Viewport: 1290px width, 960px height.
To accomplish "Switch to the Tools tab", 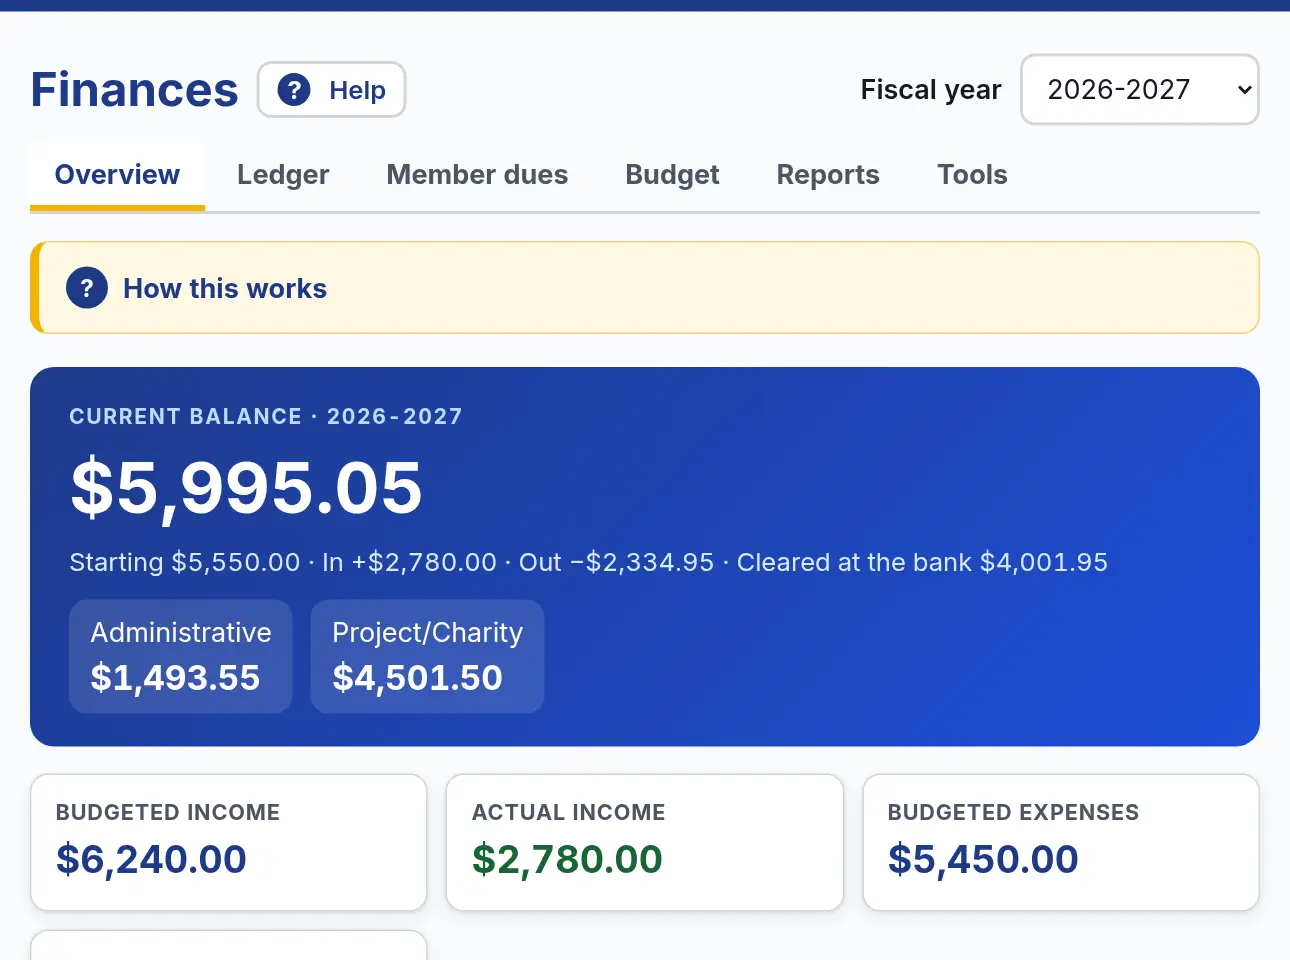I will (x=972, y=175).
